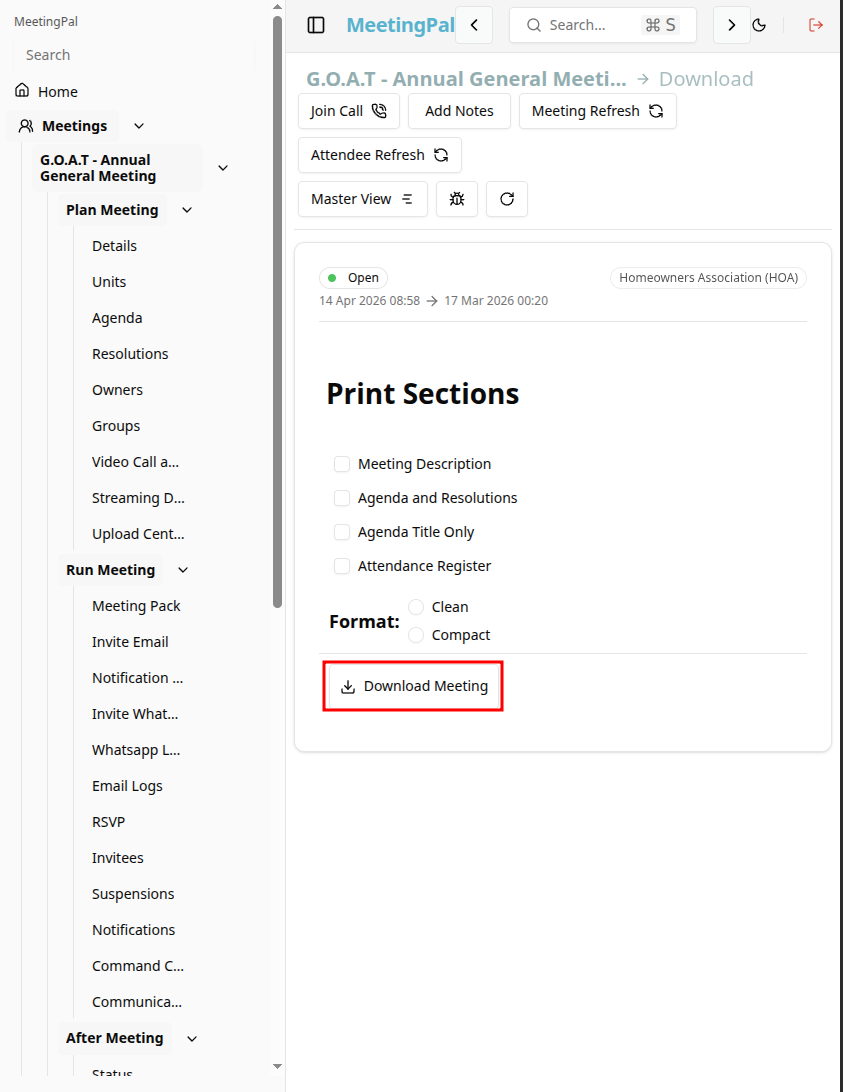Collapse the Plan Meeting chevron
The image size is (843, 1092).
point(187,210)
